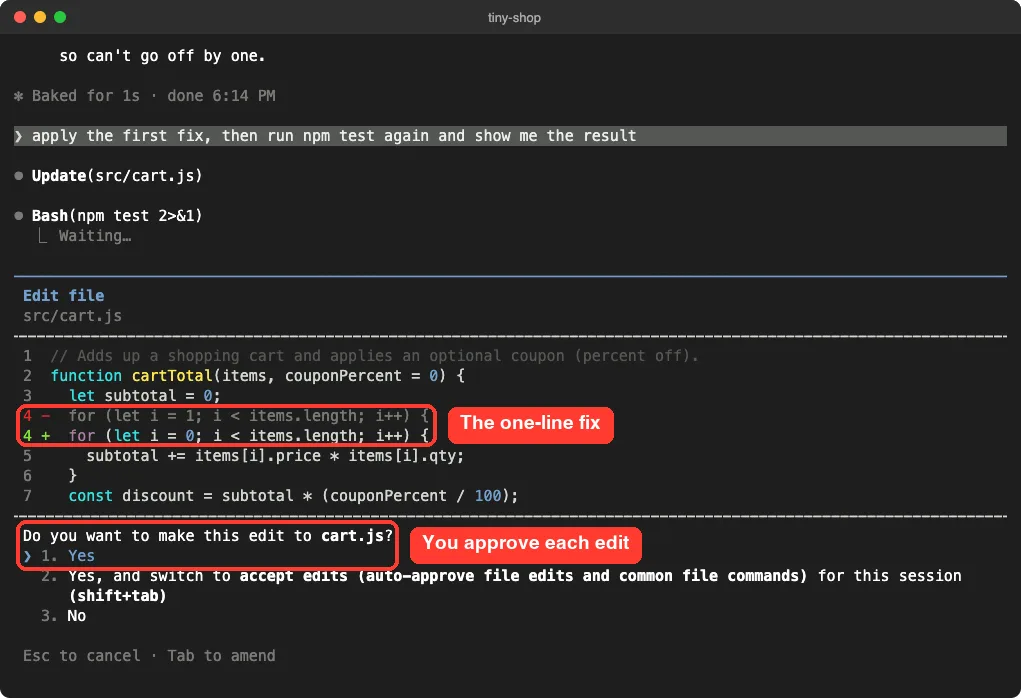Viewport: 1021px width, 698px height.
Task: Click the Update(src/cart.js) tool entry
Action: tap(117, 175)
